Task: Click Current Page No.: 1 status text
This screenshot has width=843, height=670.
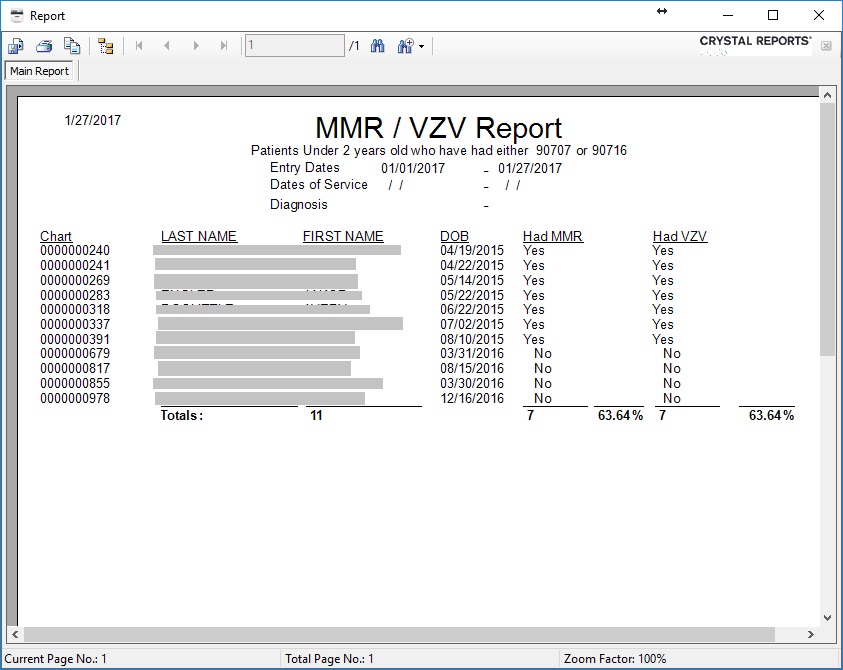Action: pos(55,659)
